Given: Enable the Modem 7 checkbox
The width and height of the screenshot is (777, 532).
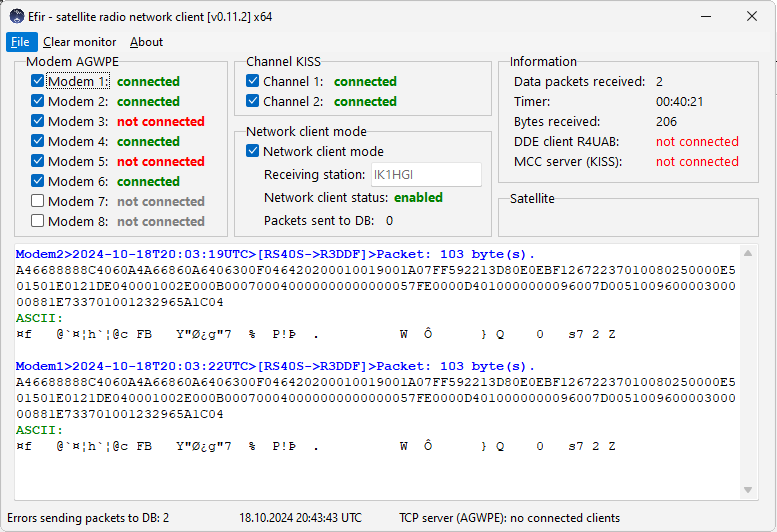Looking at the screenshot, I should point(38,202).
